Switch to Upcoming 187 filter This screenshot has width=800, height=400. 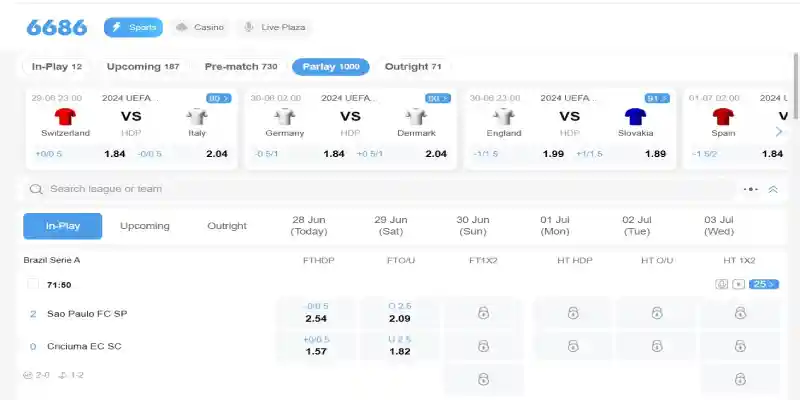pyautogui.click(x=143, y=67)
